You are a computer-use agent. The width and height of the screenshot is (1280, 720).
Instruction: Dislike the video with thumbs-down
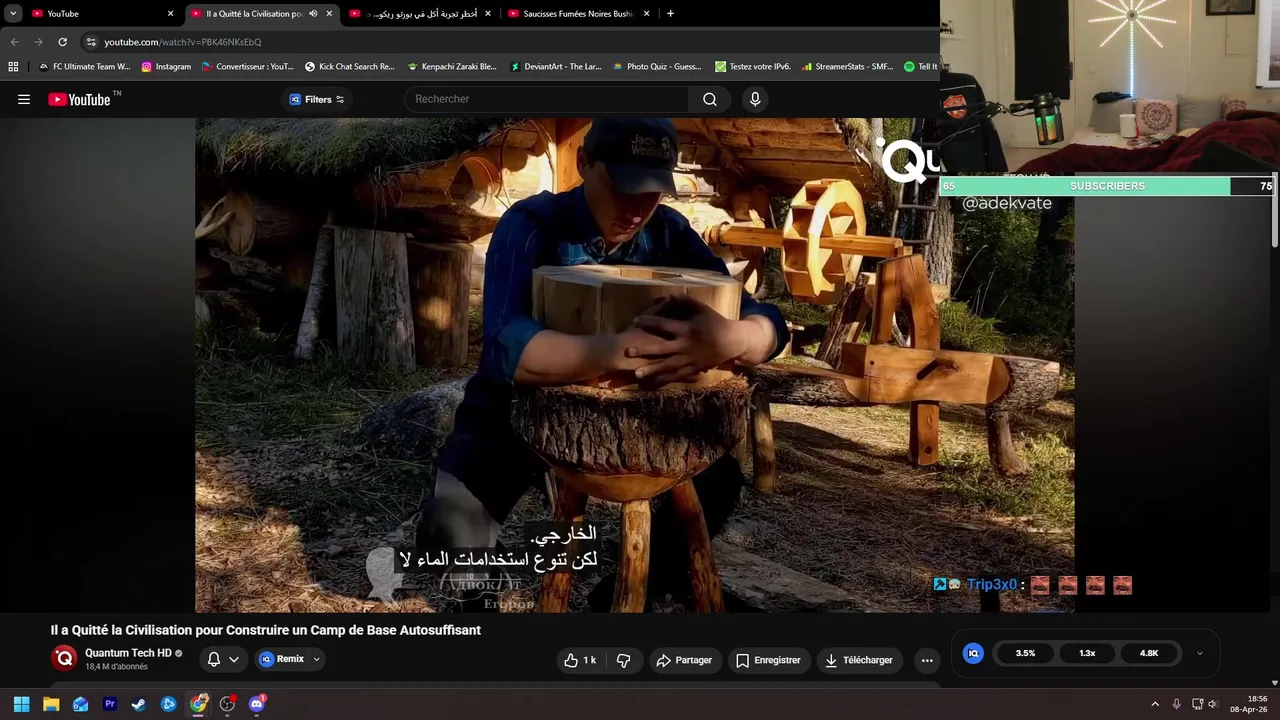tap(624, 660)
